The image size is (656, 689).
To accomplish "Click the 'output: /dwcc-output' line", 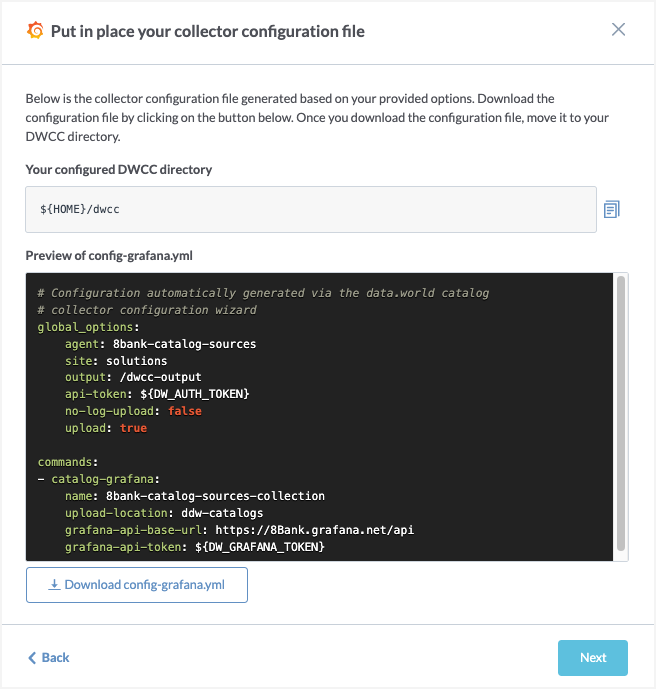I will click(x=133, y=377).
